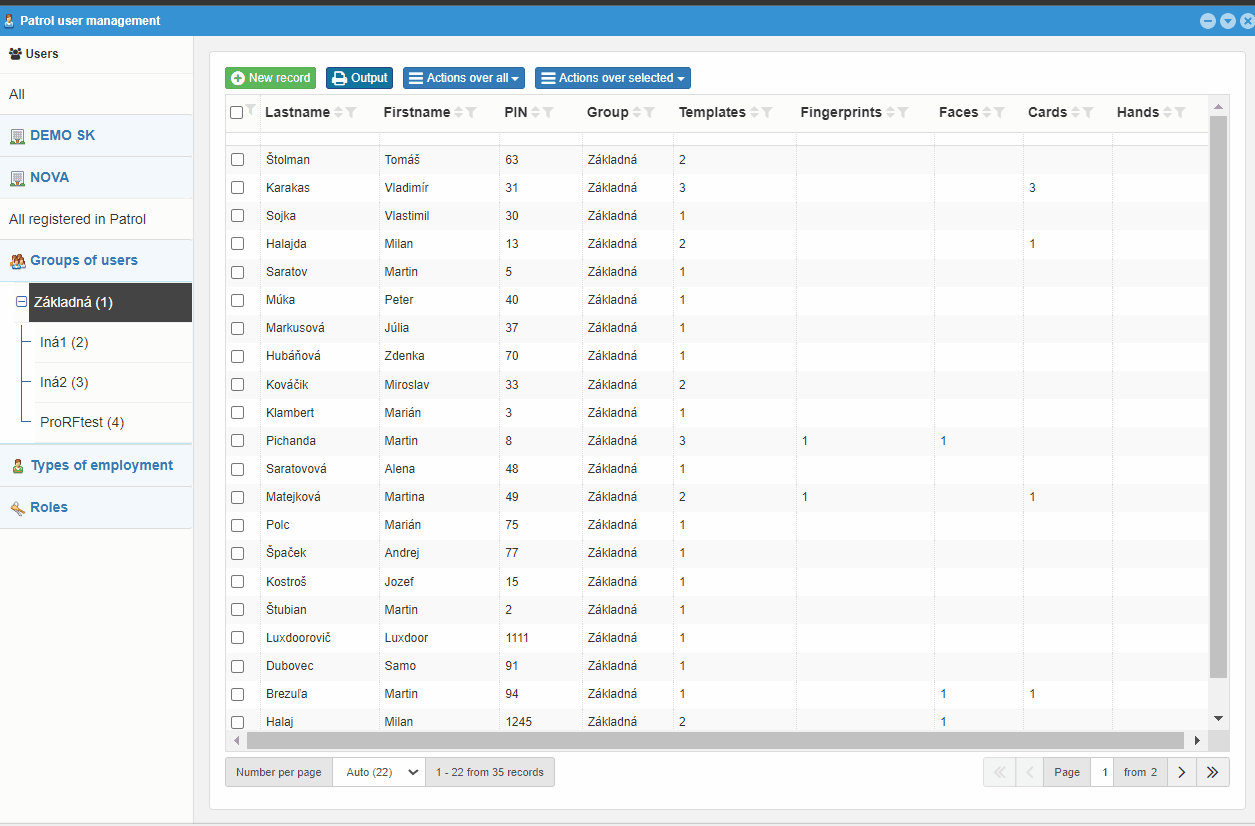The height and width of the screenshot is (826, 1255).
Task: Open filter for Lastname column
Action: pos(350,113)
